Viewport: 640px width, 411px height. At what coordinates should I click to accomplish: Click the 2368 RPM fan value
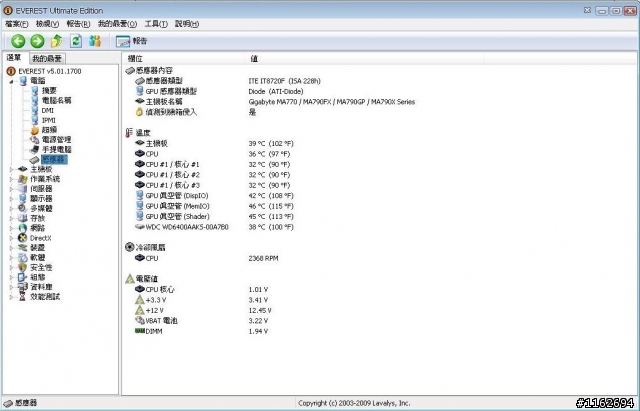(263, 258)
